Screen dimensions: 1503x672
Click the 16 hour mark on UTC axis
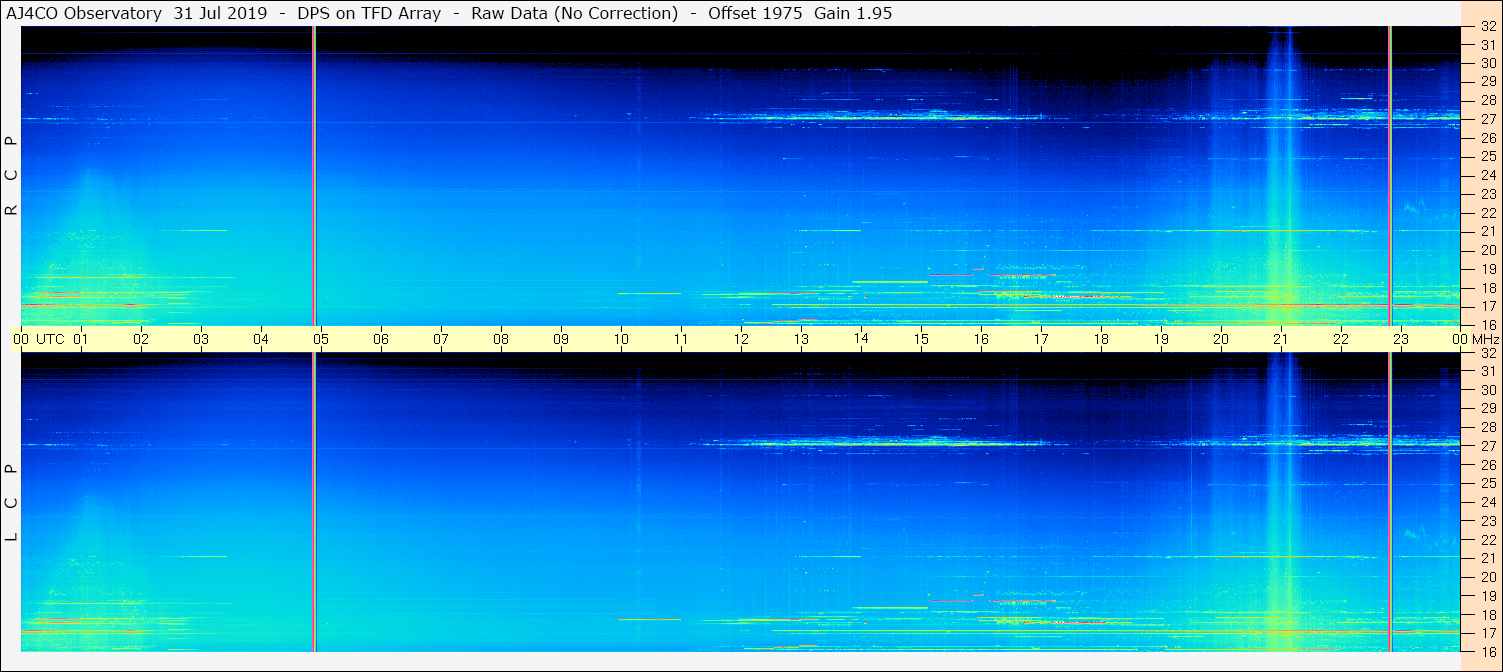coord(981,339)
